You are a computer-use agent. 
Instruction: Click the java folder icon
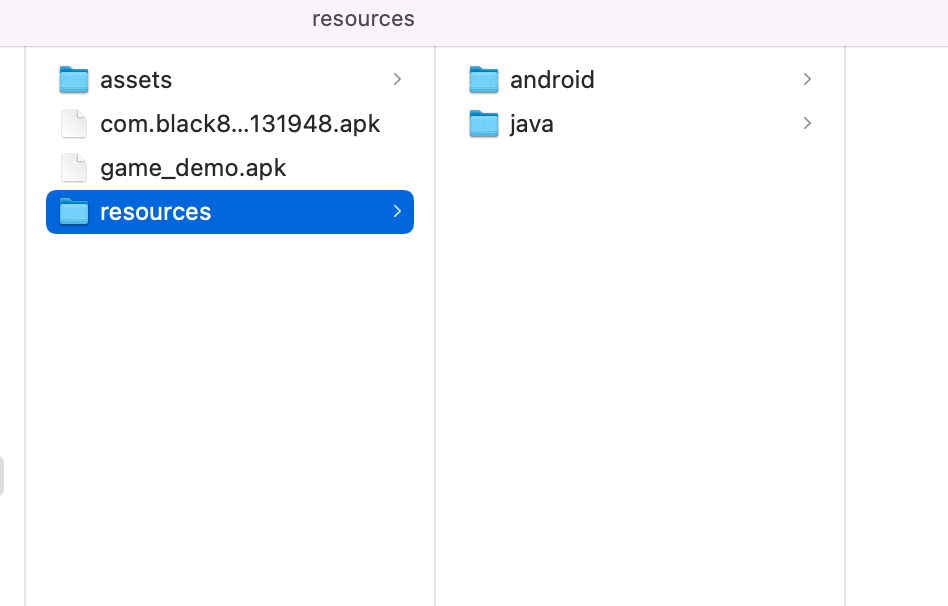coord(484,123)
